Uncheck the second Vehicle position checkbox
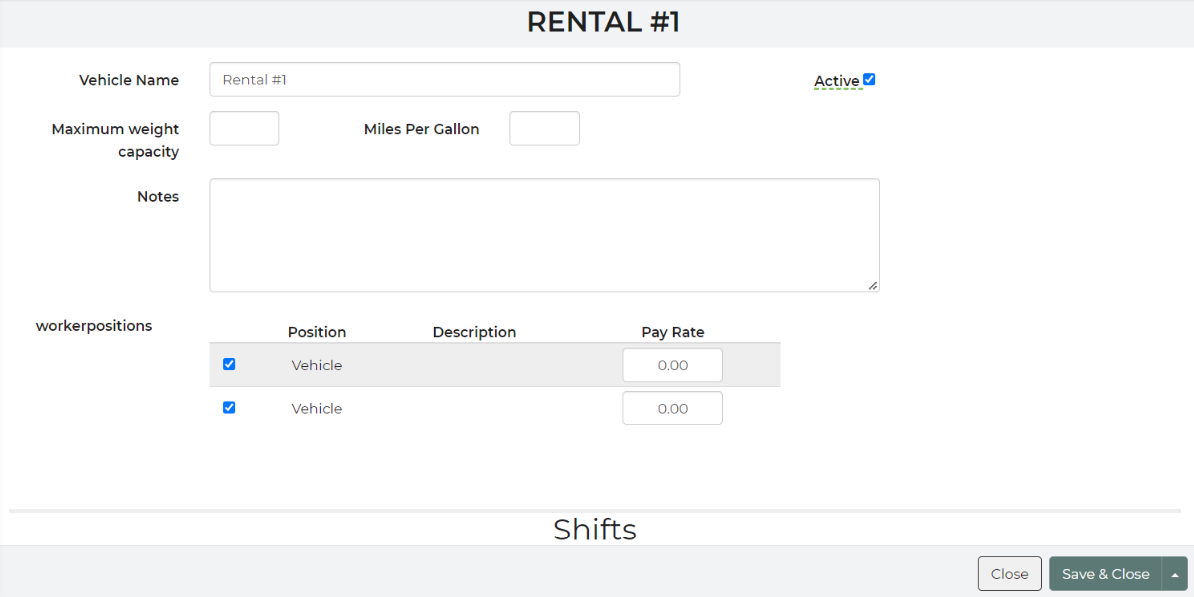The width and height of the screenshot is (1194, 597). point(228,407)
